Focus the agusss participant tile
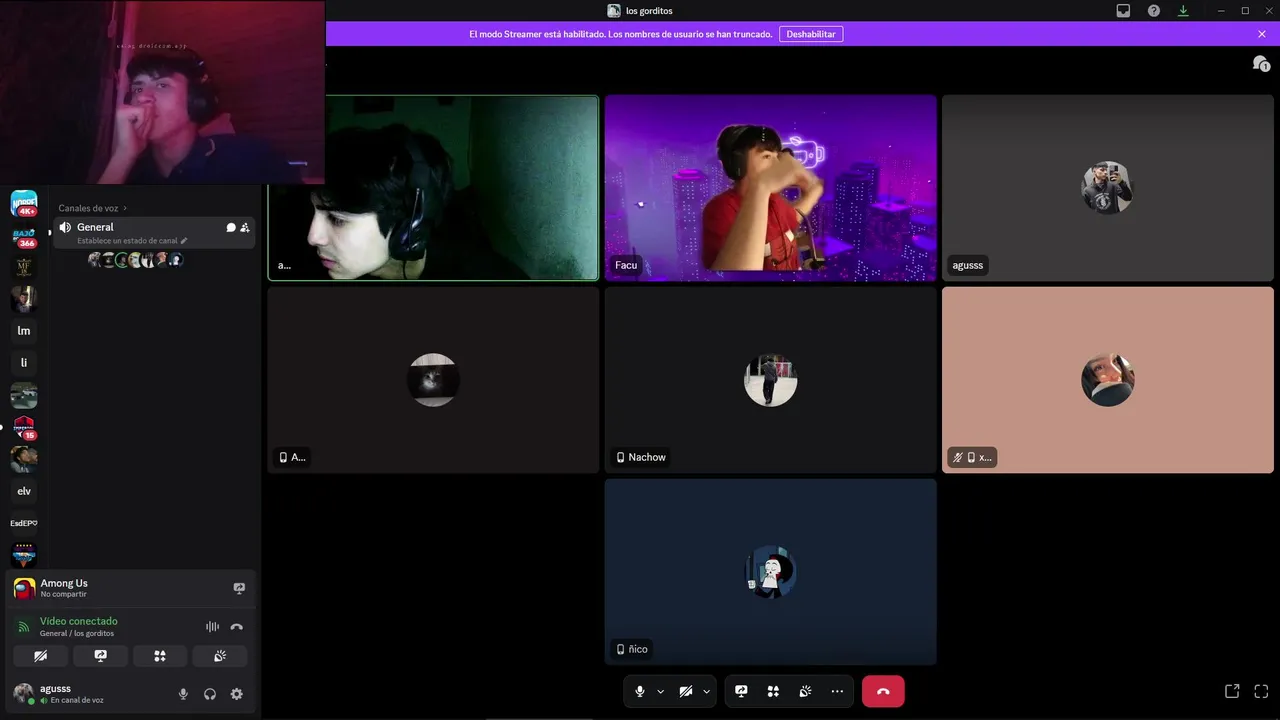 point(1108,188)
